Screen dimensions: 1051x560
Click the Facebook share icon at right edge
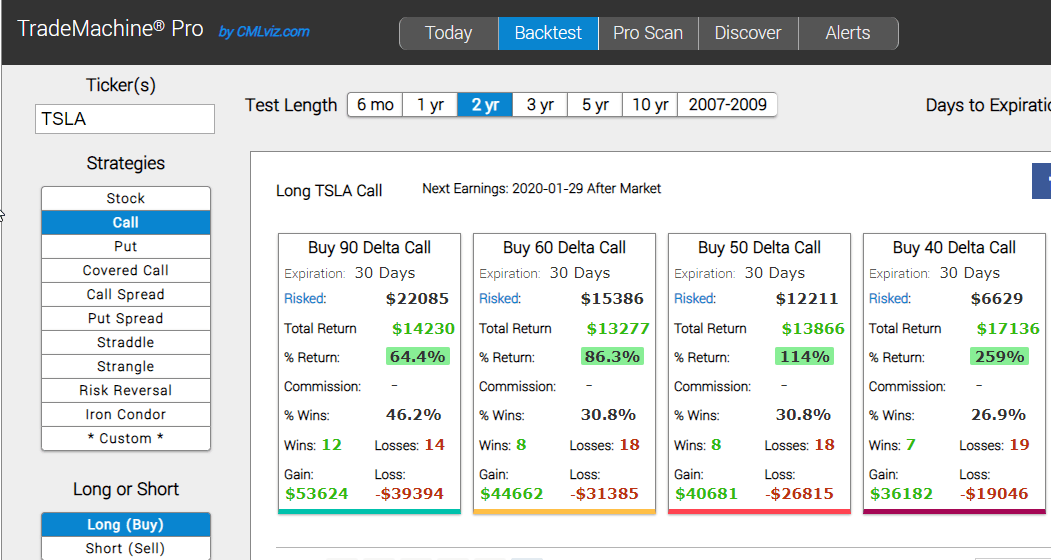pos(1042,181)
